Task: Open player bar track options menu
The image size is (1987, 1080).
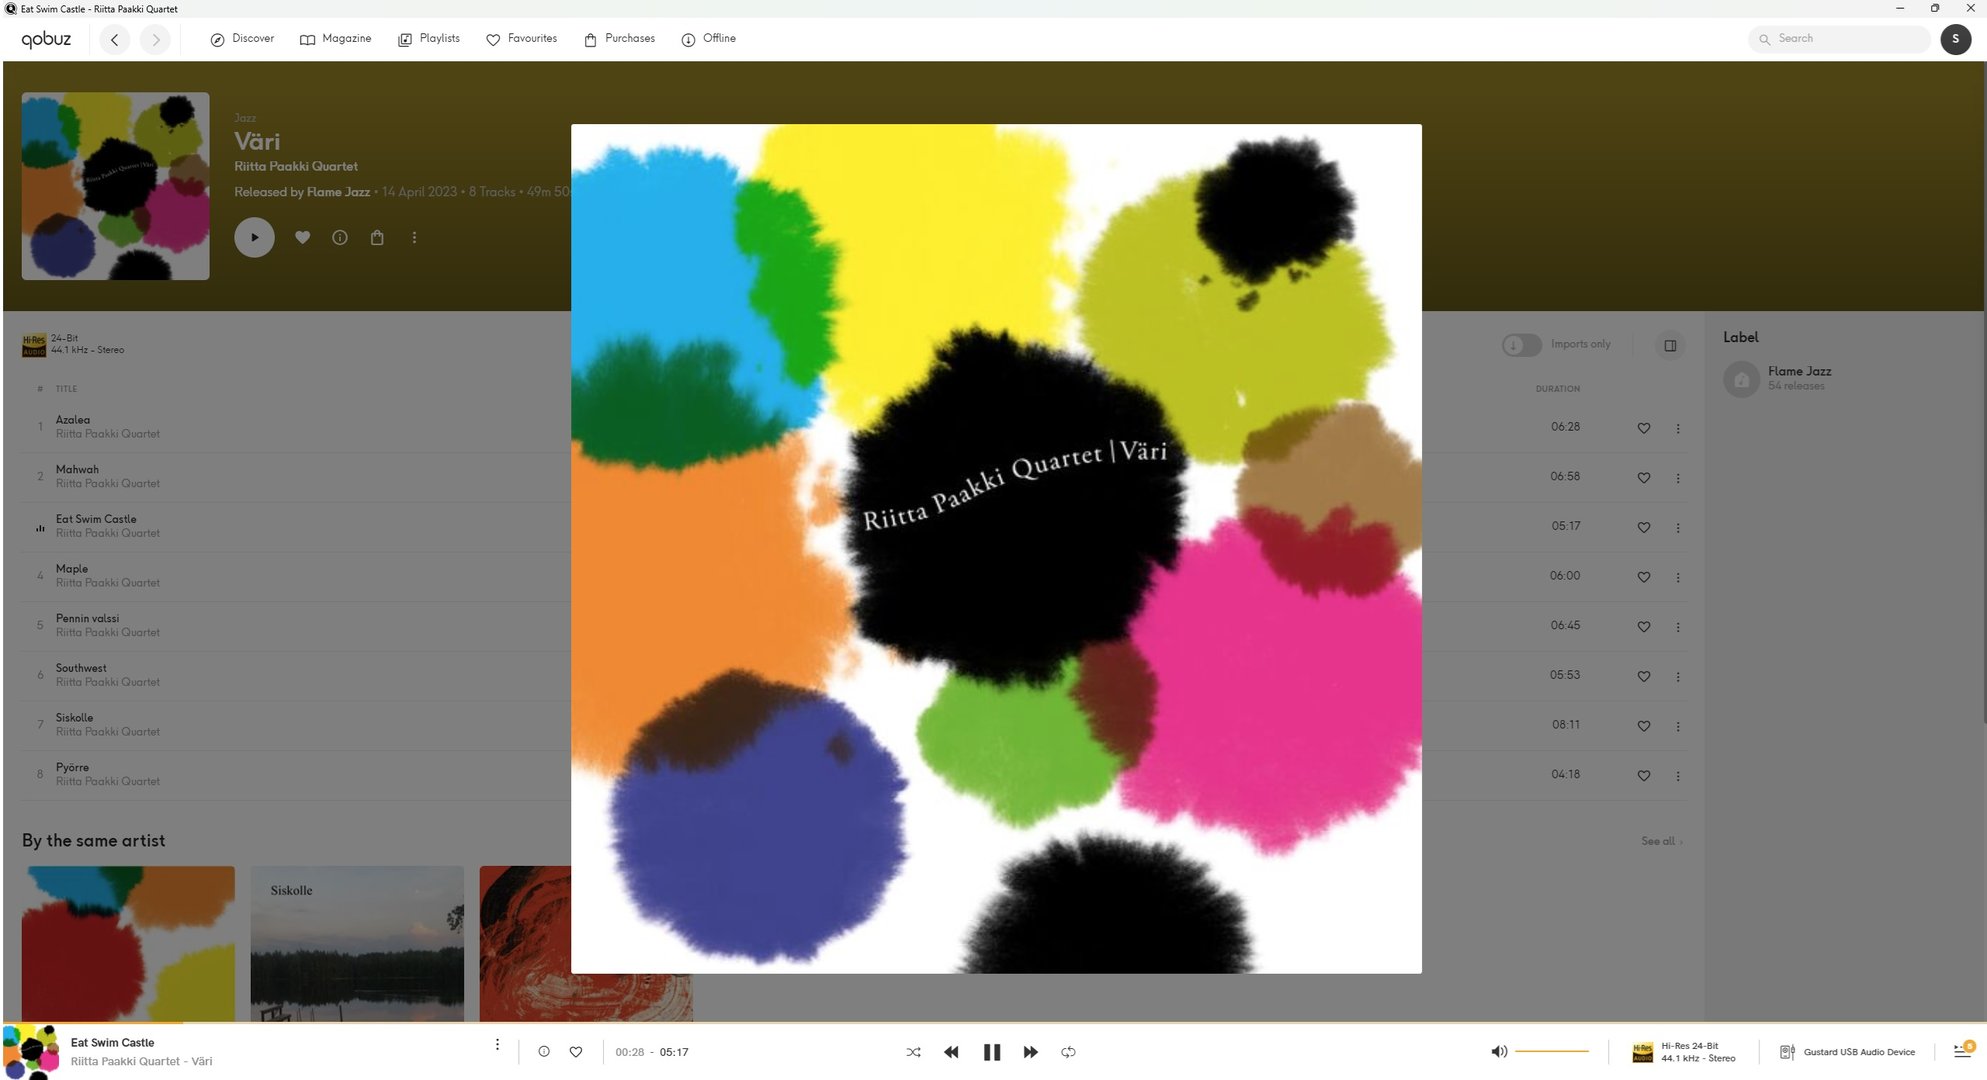Action: click(x=497, y=1045)
